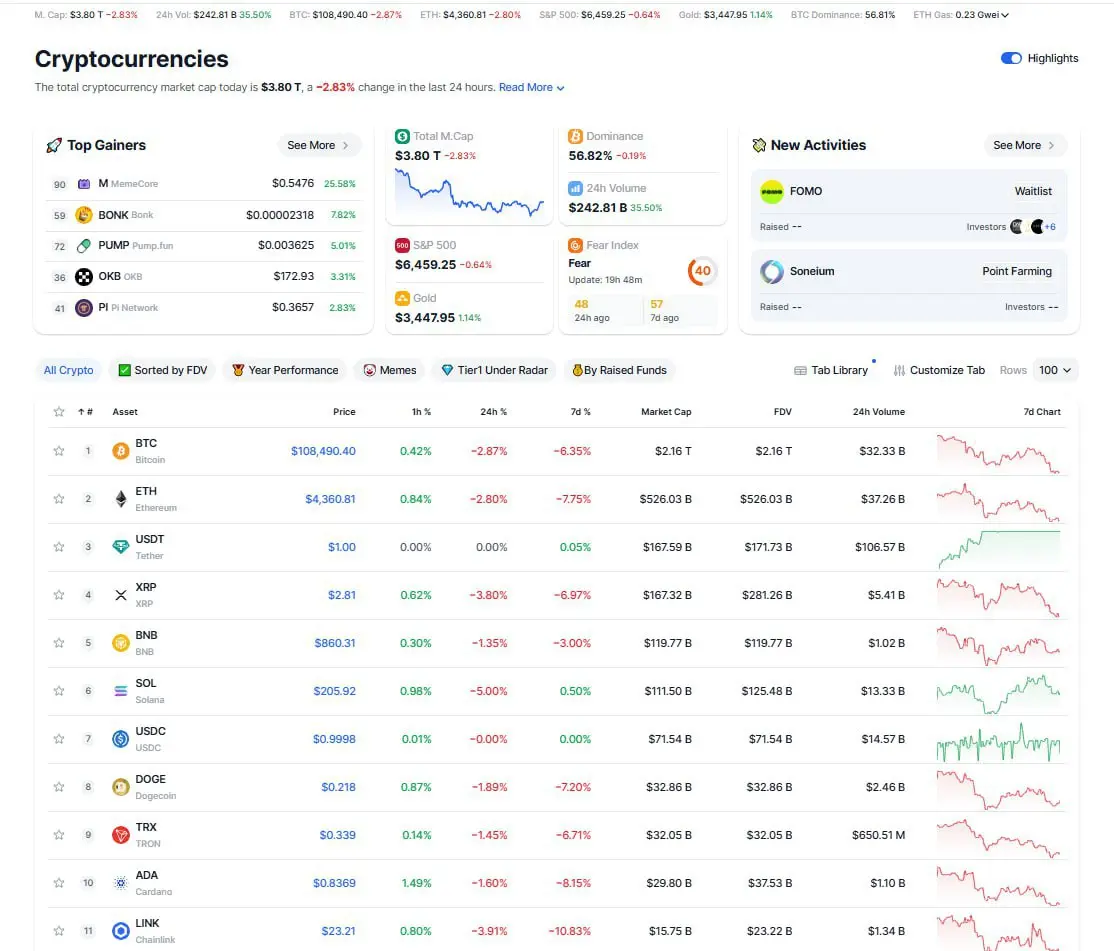The image size is (1114, 951).
Task: Open the Tab Library
Action: pos(831,370)
